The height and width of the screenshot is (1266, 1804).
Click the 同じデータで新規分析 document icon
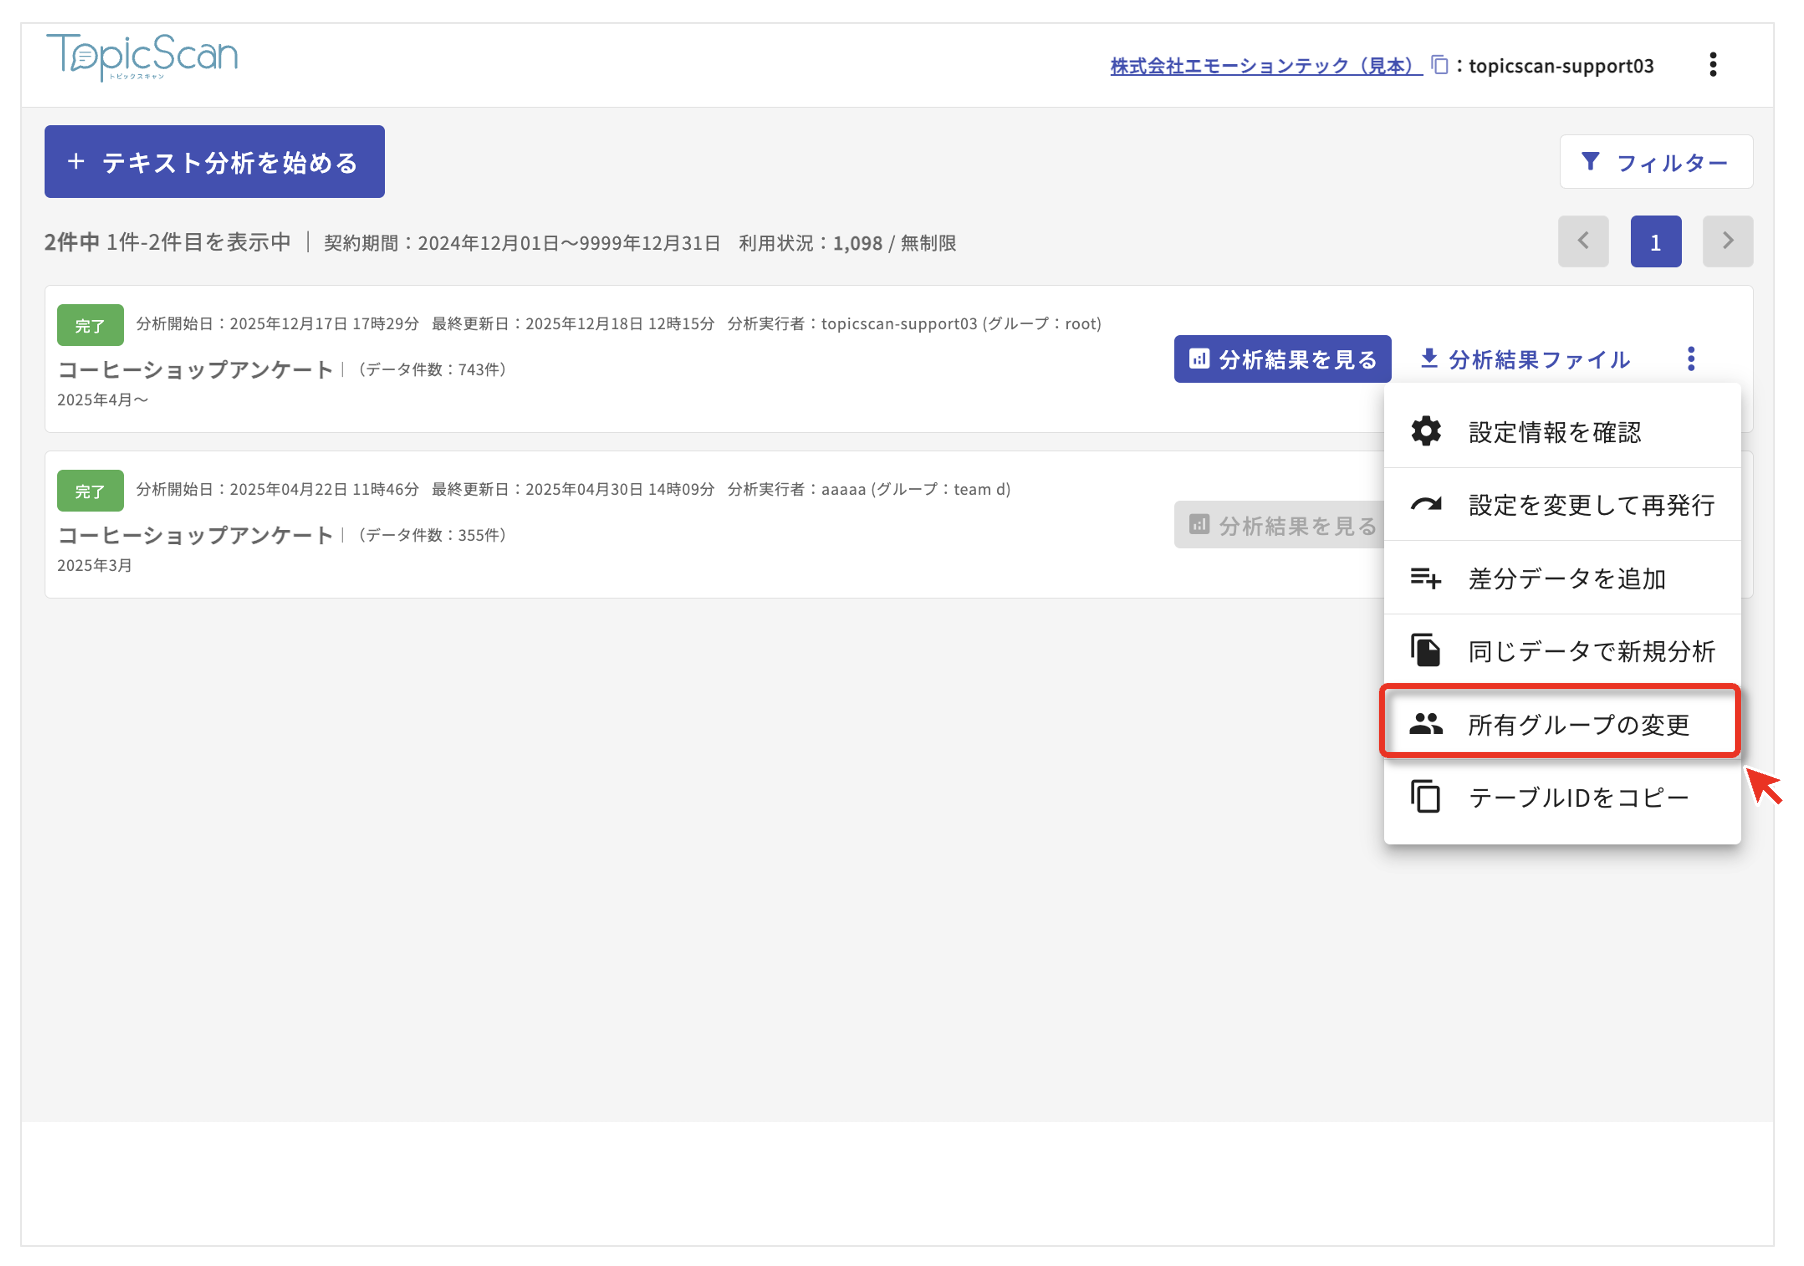(1425, 651)
